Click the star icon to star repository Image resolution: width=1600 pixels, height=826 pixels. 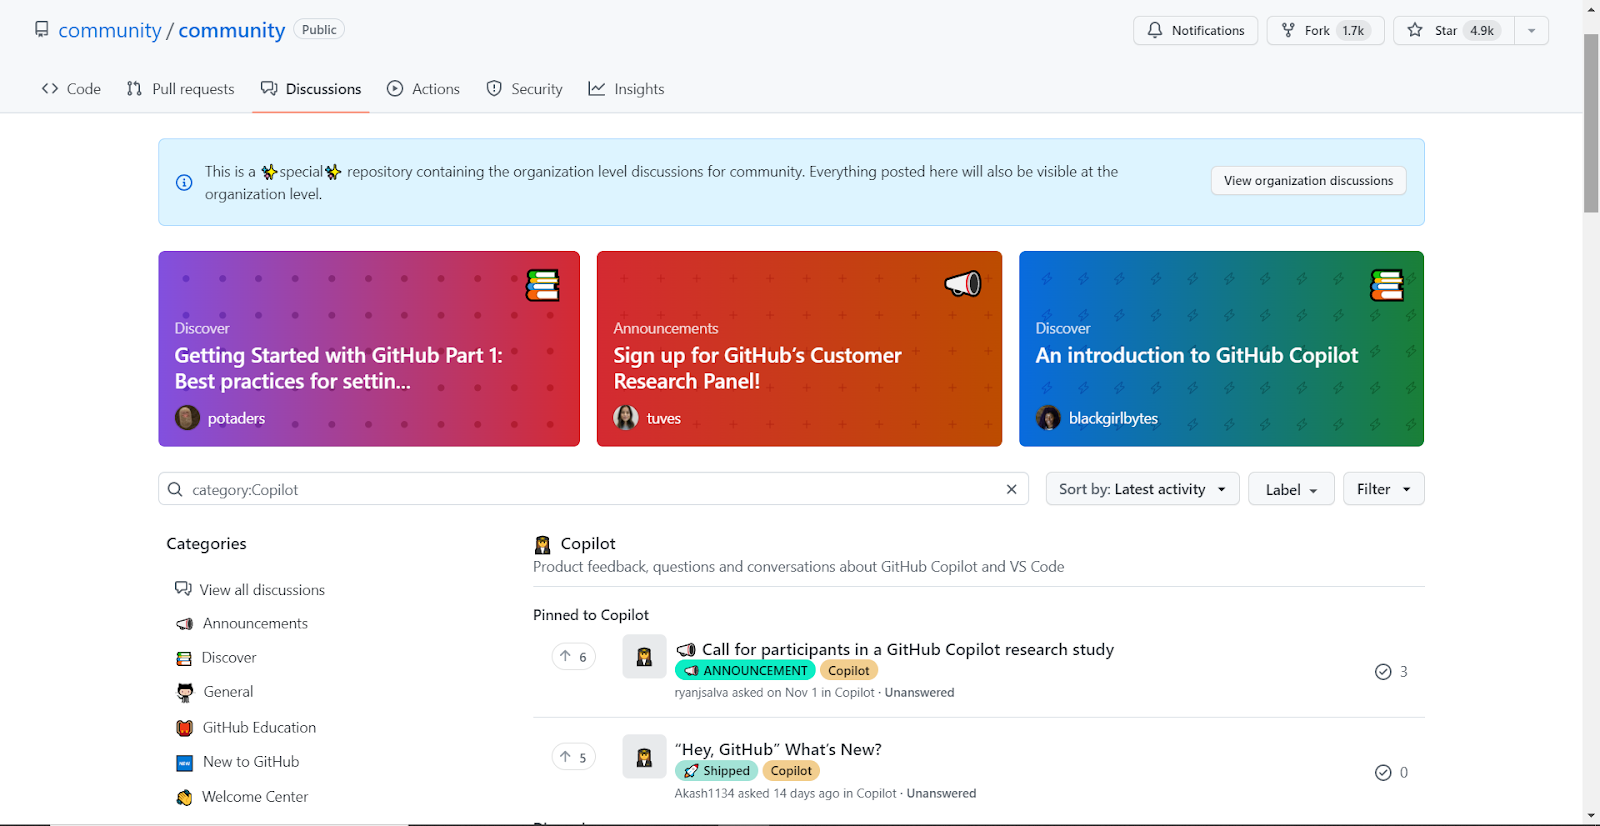[1415, 30]
